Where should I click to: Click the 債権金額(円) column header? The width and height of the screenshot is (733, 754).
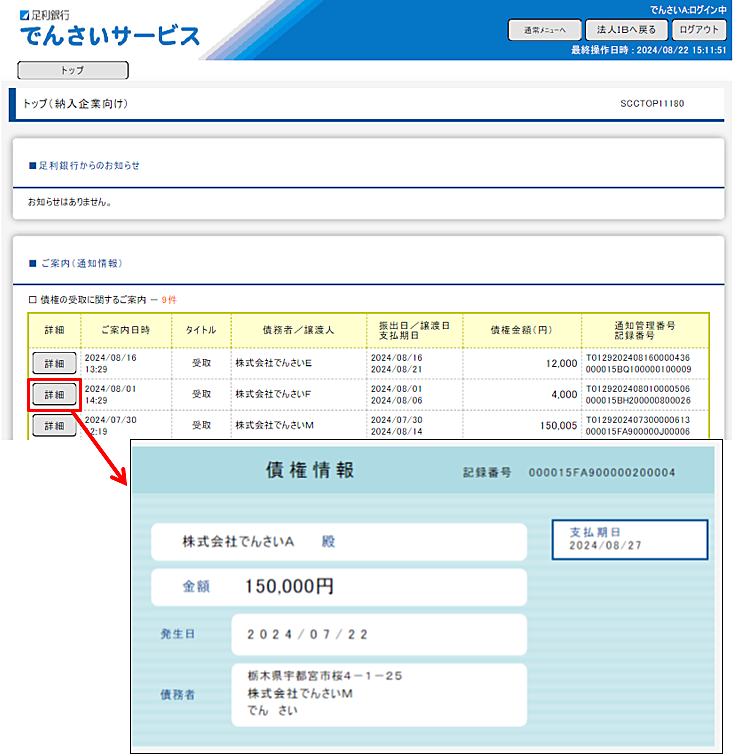pos(529,330)
